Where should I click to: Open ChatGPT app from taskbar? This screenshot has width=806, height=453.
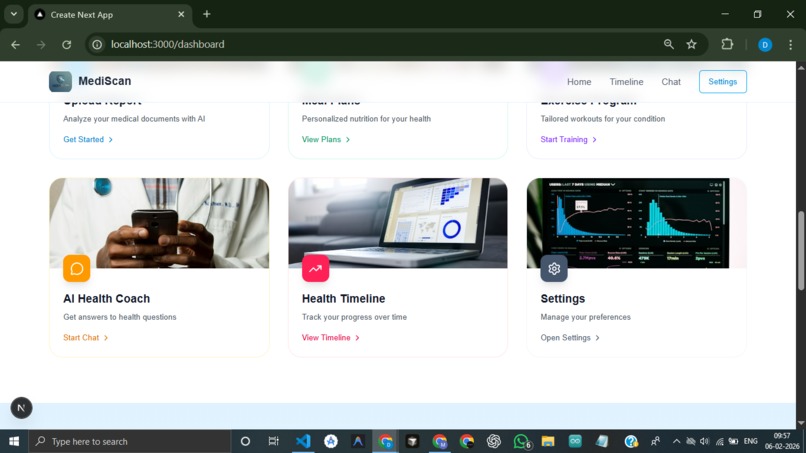click(x=493, y=441)
